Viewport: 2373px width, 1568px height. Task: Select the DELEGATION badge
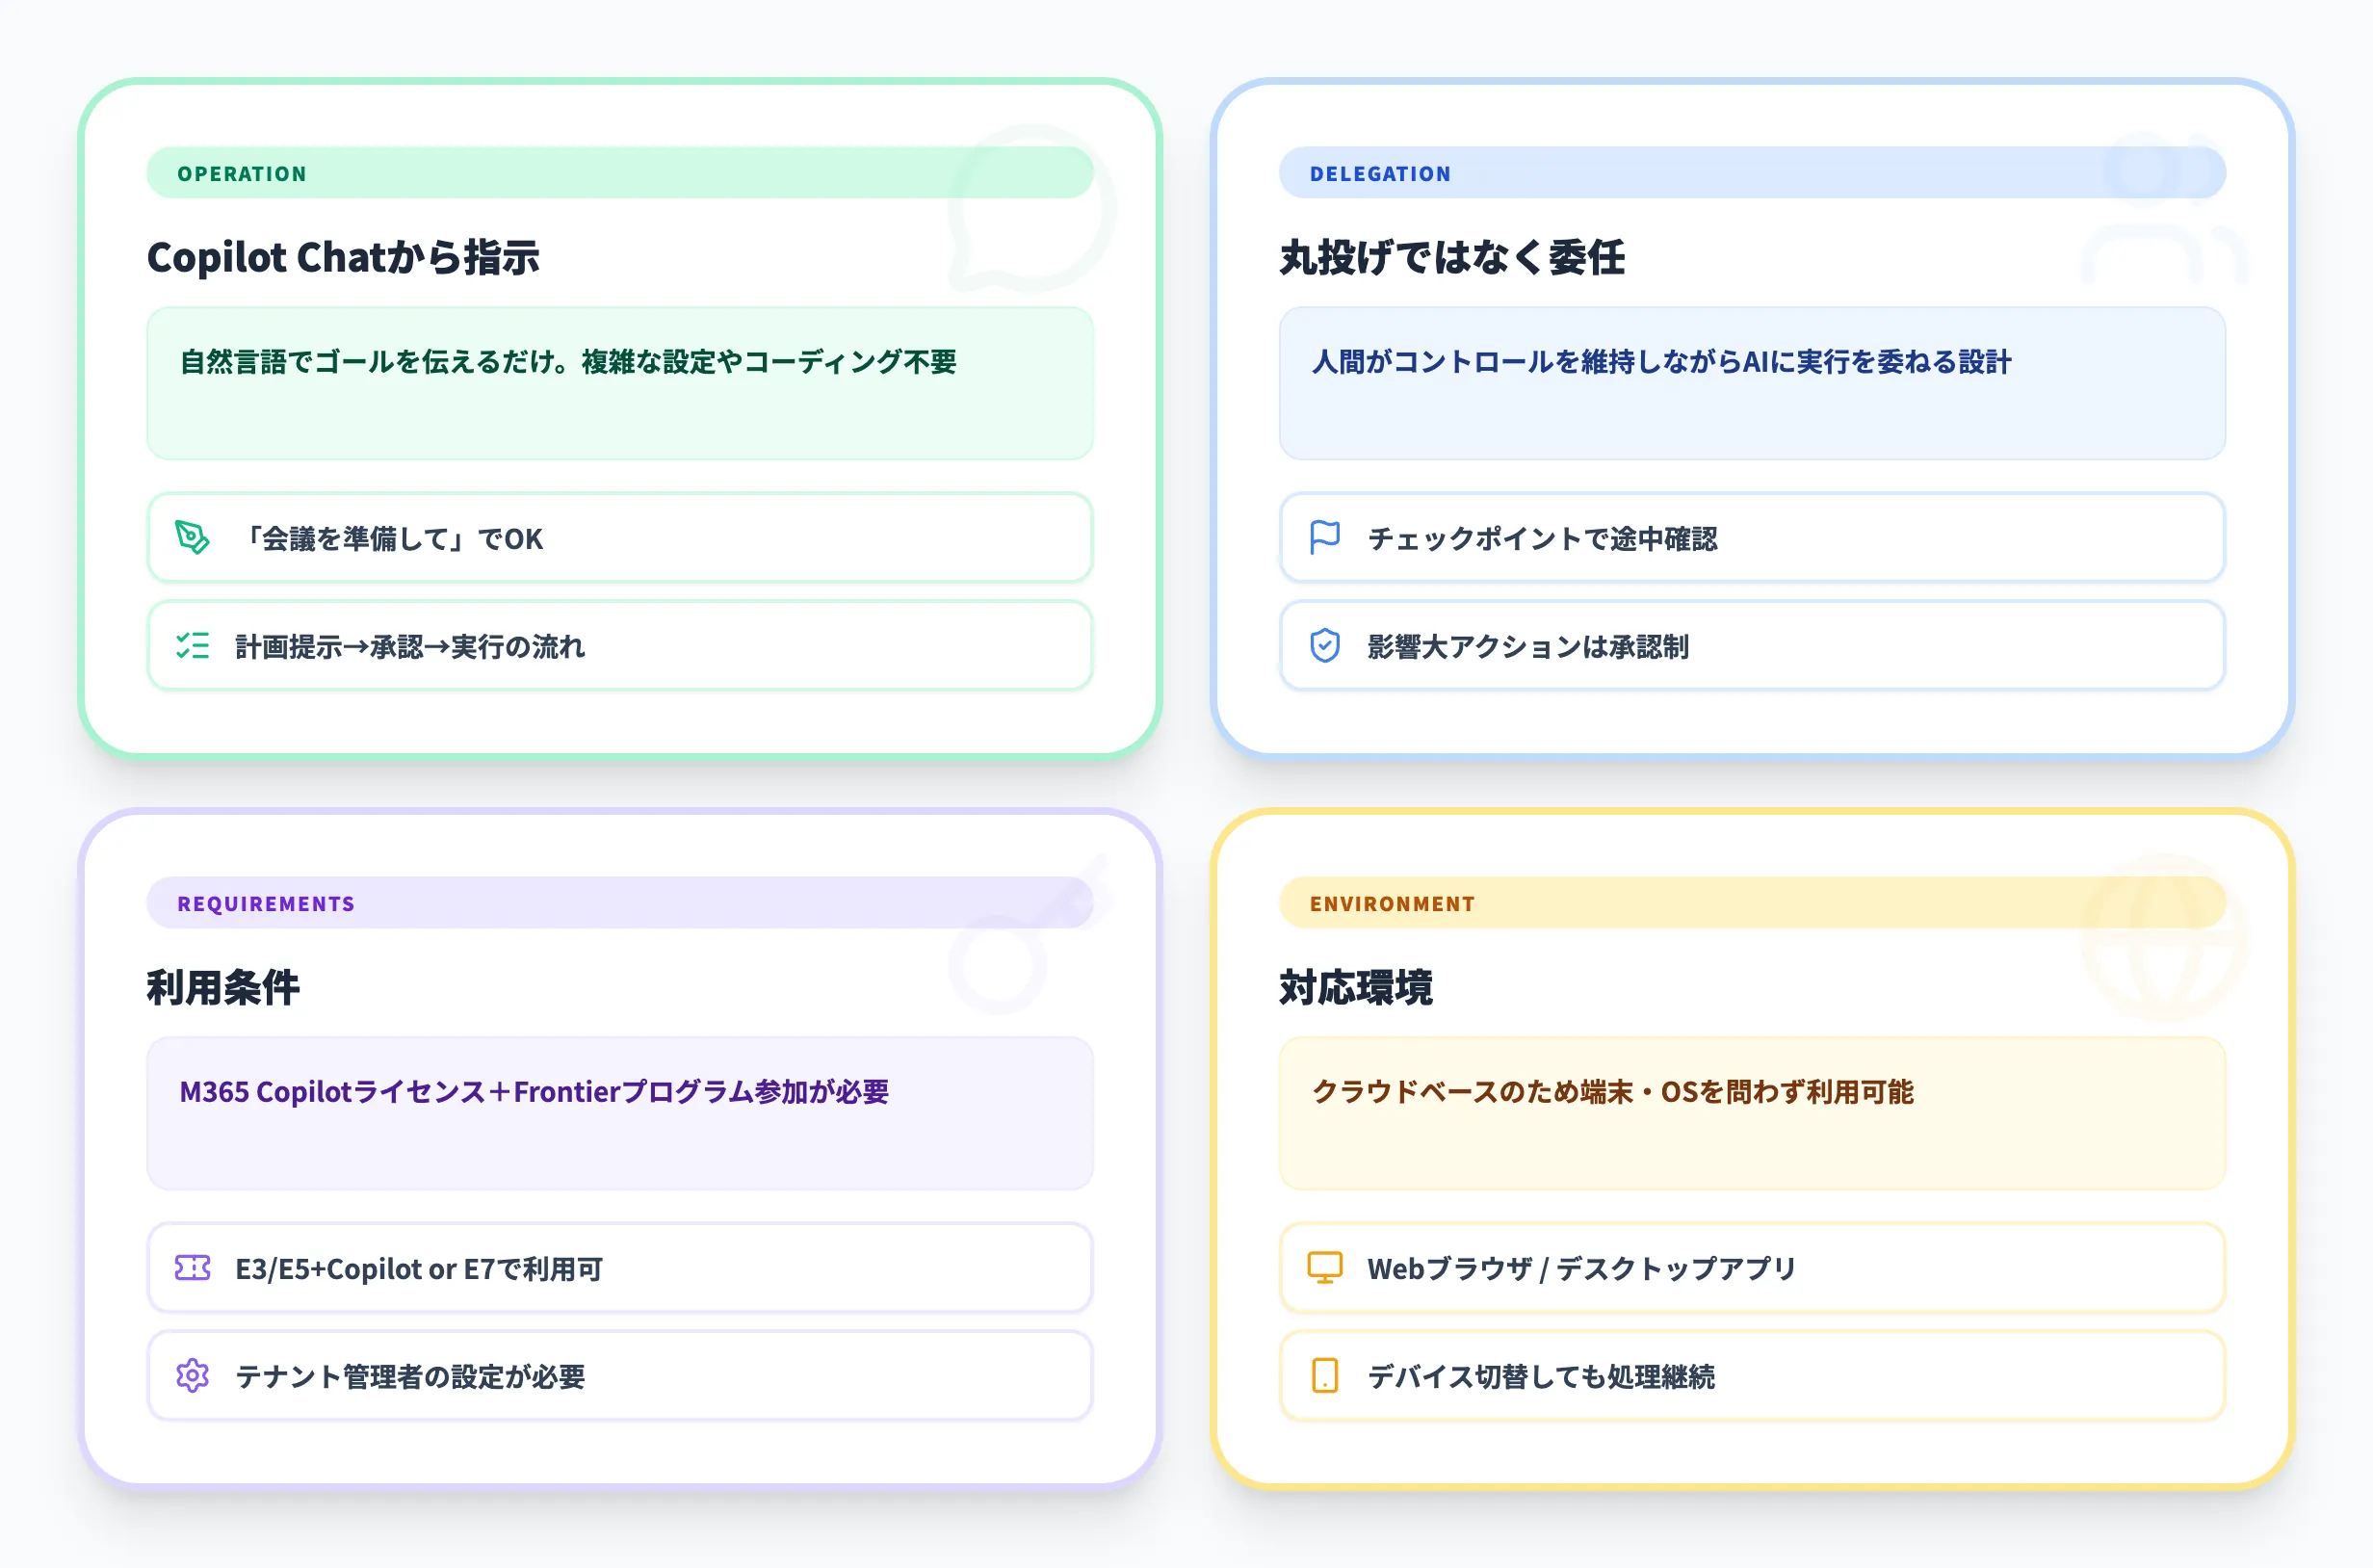1380,173
